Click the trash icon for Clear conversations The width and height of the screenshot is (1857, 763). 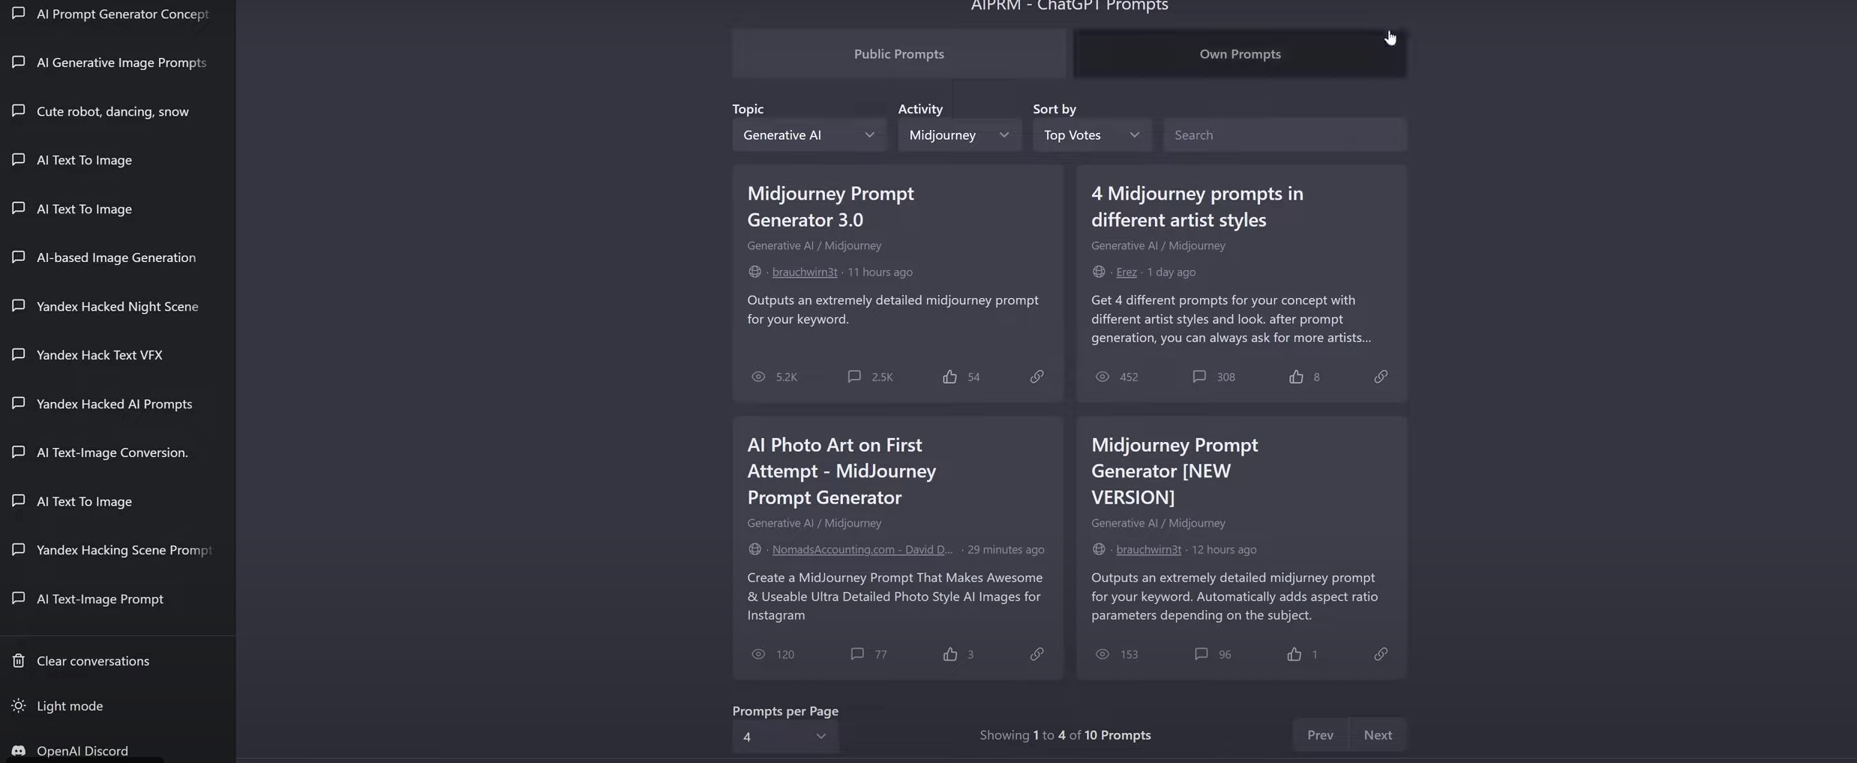(18, 661)
